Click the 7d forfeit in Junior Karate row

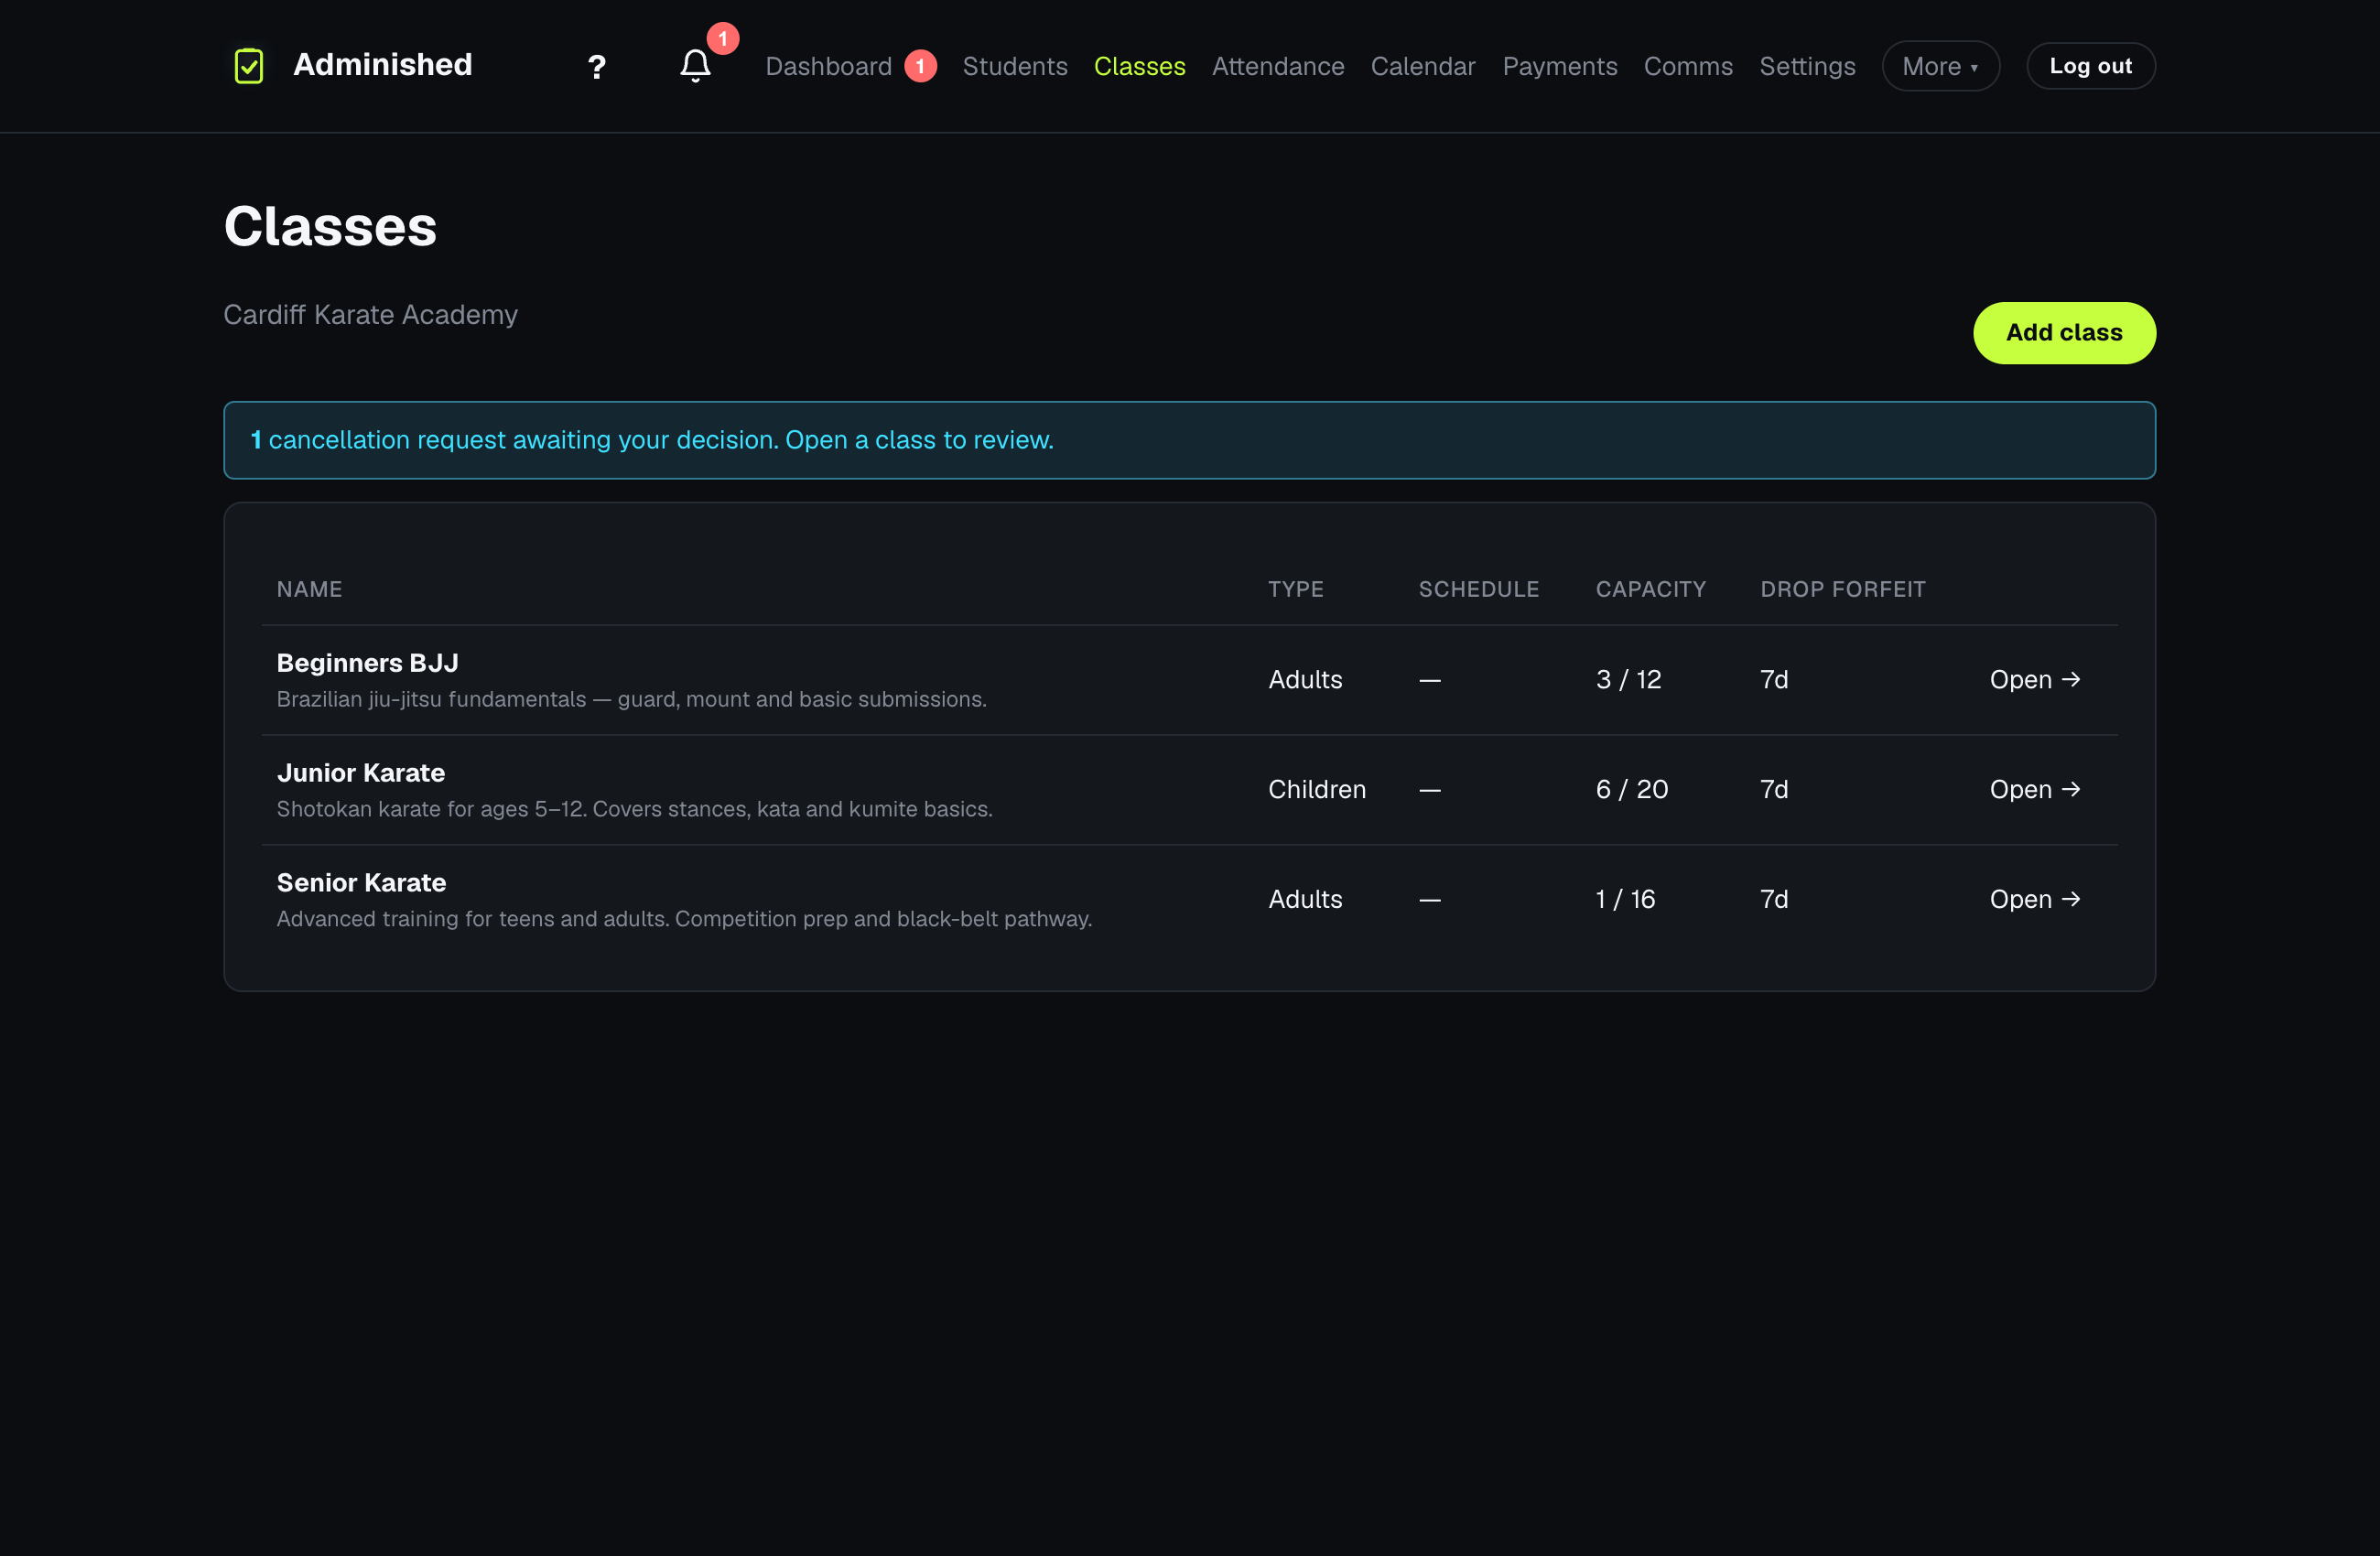(1774, 790)
